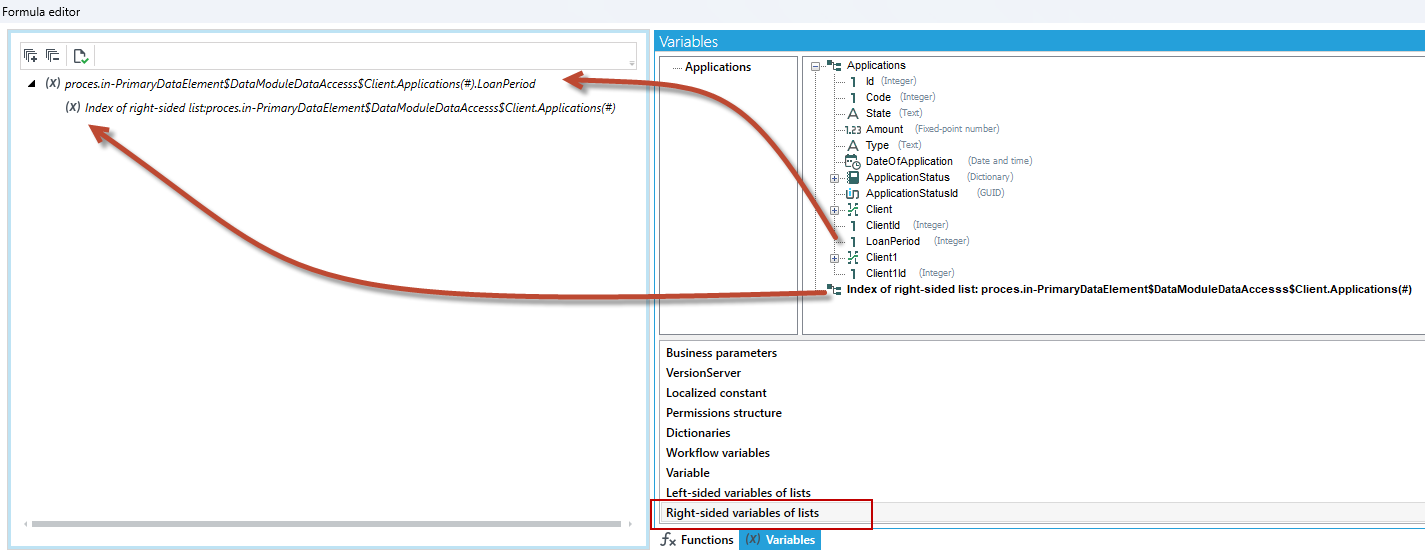Click the relation icon next to Client1

pos(853,257)
